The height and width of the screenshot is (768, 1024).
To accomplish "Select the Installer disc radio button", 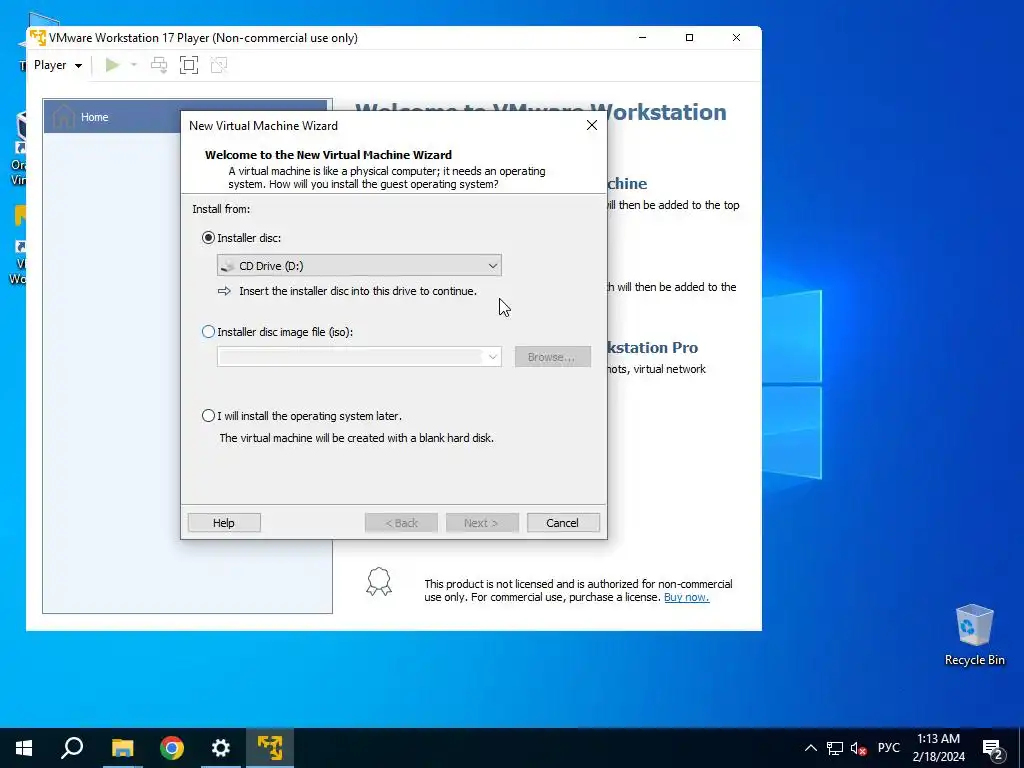I will pos(208,238).
